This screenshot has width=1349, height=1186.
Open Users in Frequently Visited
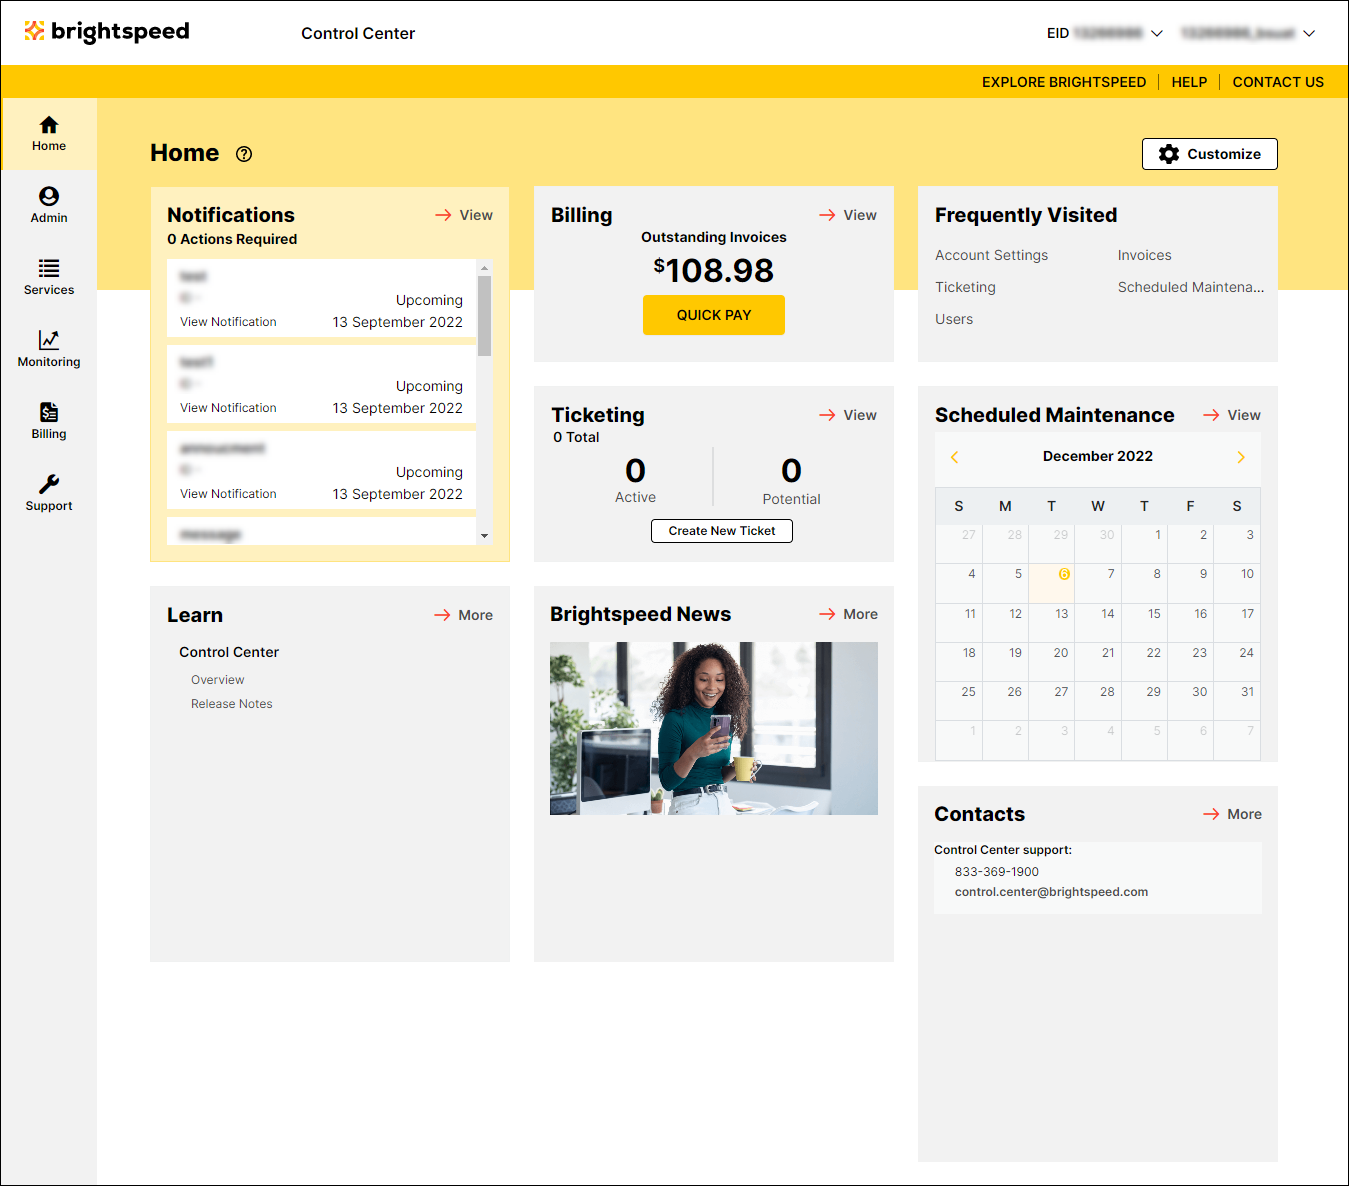(x=954, y=319)
